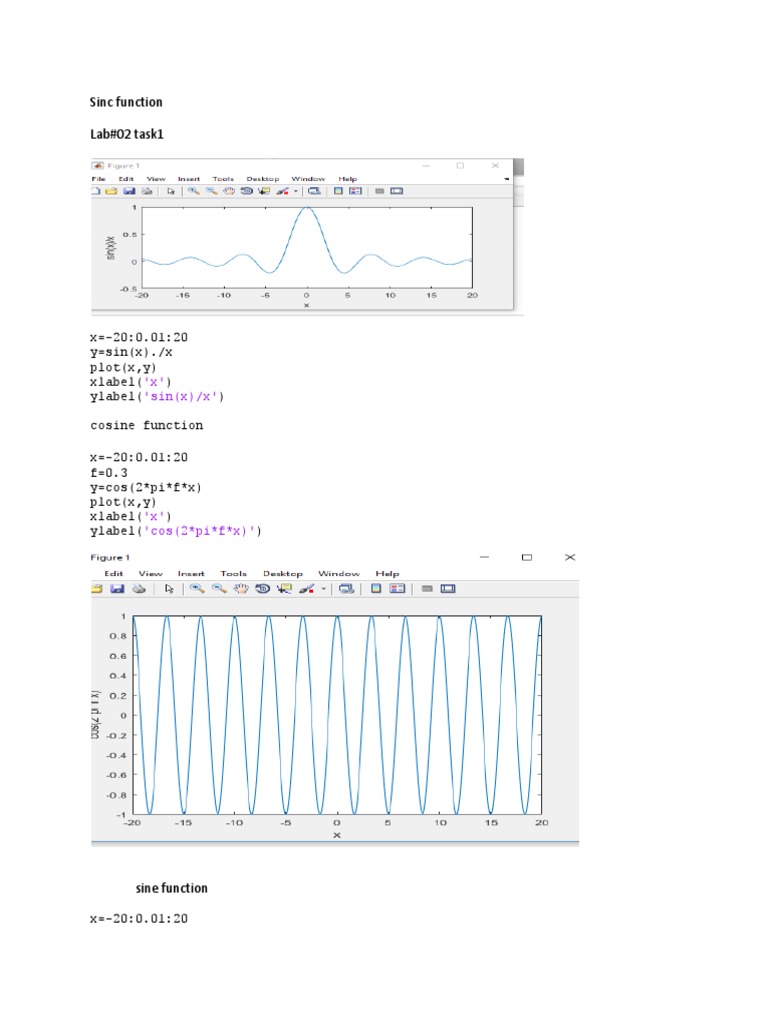768x1024 pixels.
Task: Open Insert menu in cosine figure
Action: [x=191, y=574]
